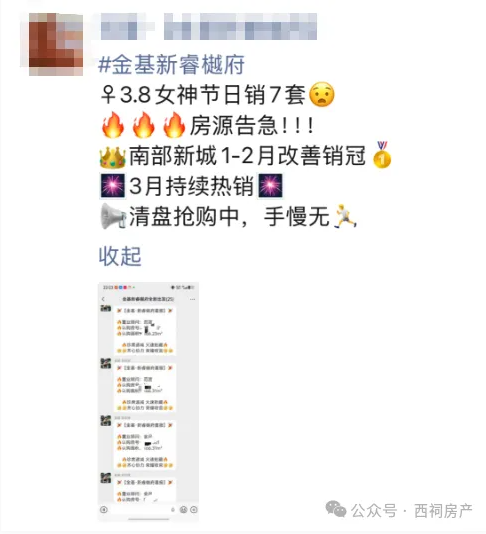Click the fourth sender avatar in the chat screenshot
Viewport: 486px width, 534px height.
tap(106, 478)
